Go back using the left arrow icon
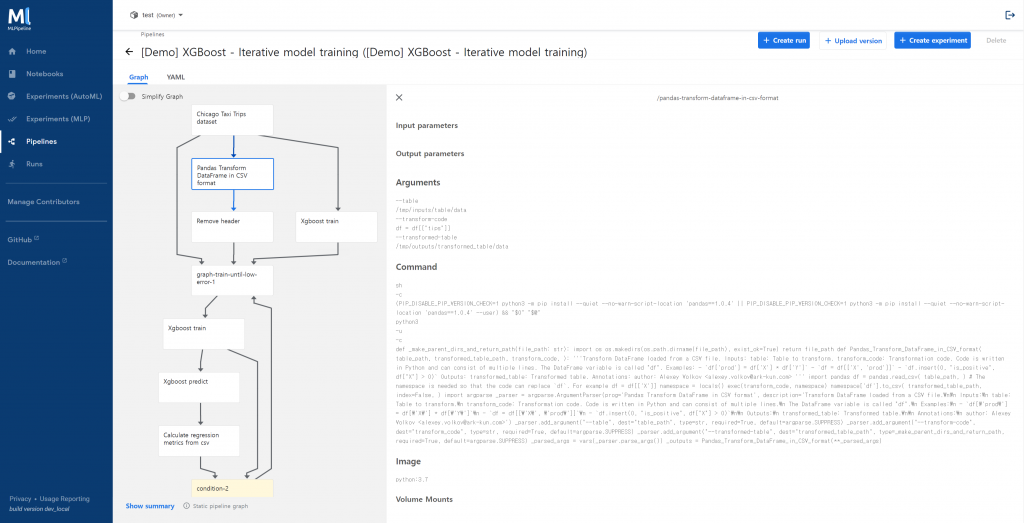This screenshot has width=1024, height=523. click(x=129, y=52)
